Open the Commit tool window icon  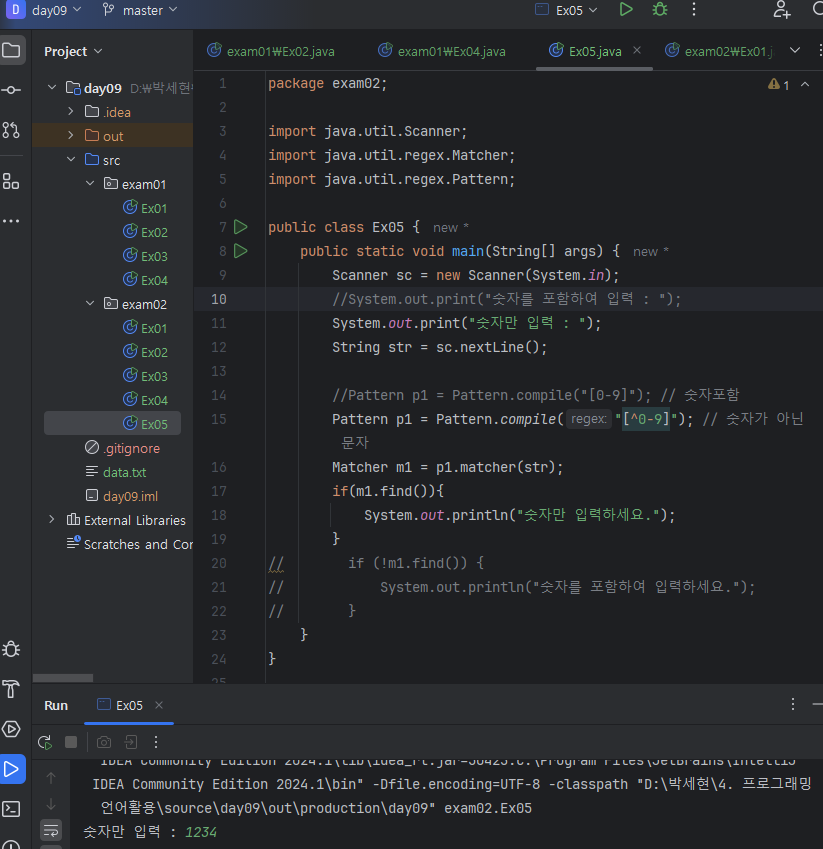point(11,90)
